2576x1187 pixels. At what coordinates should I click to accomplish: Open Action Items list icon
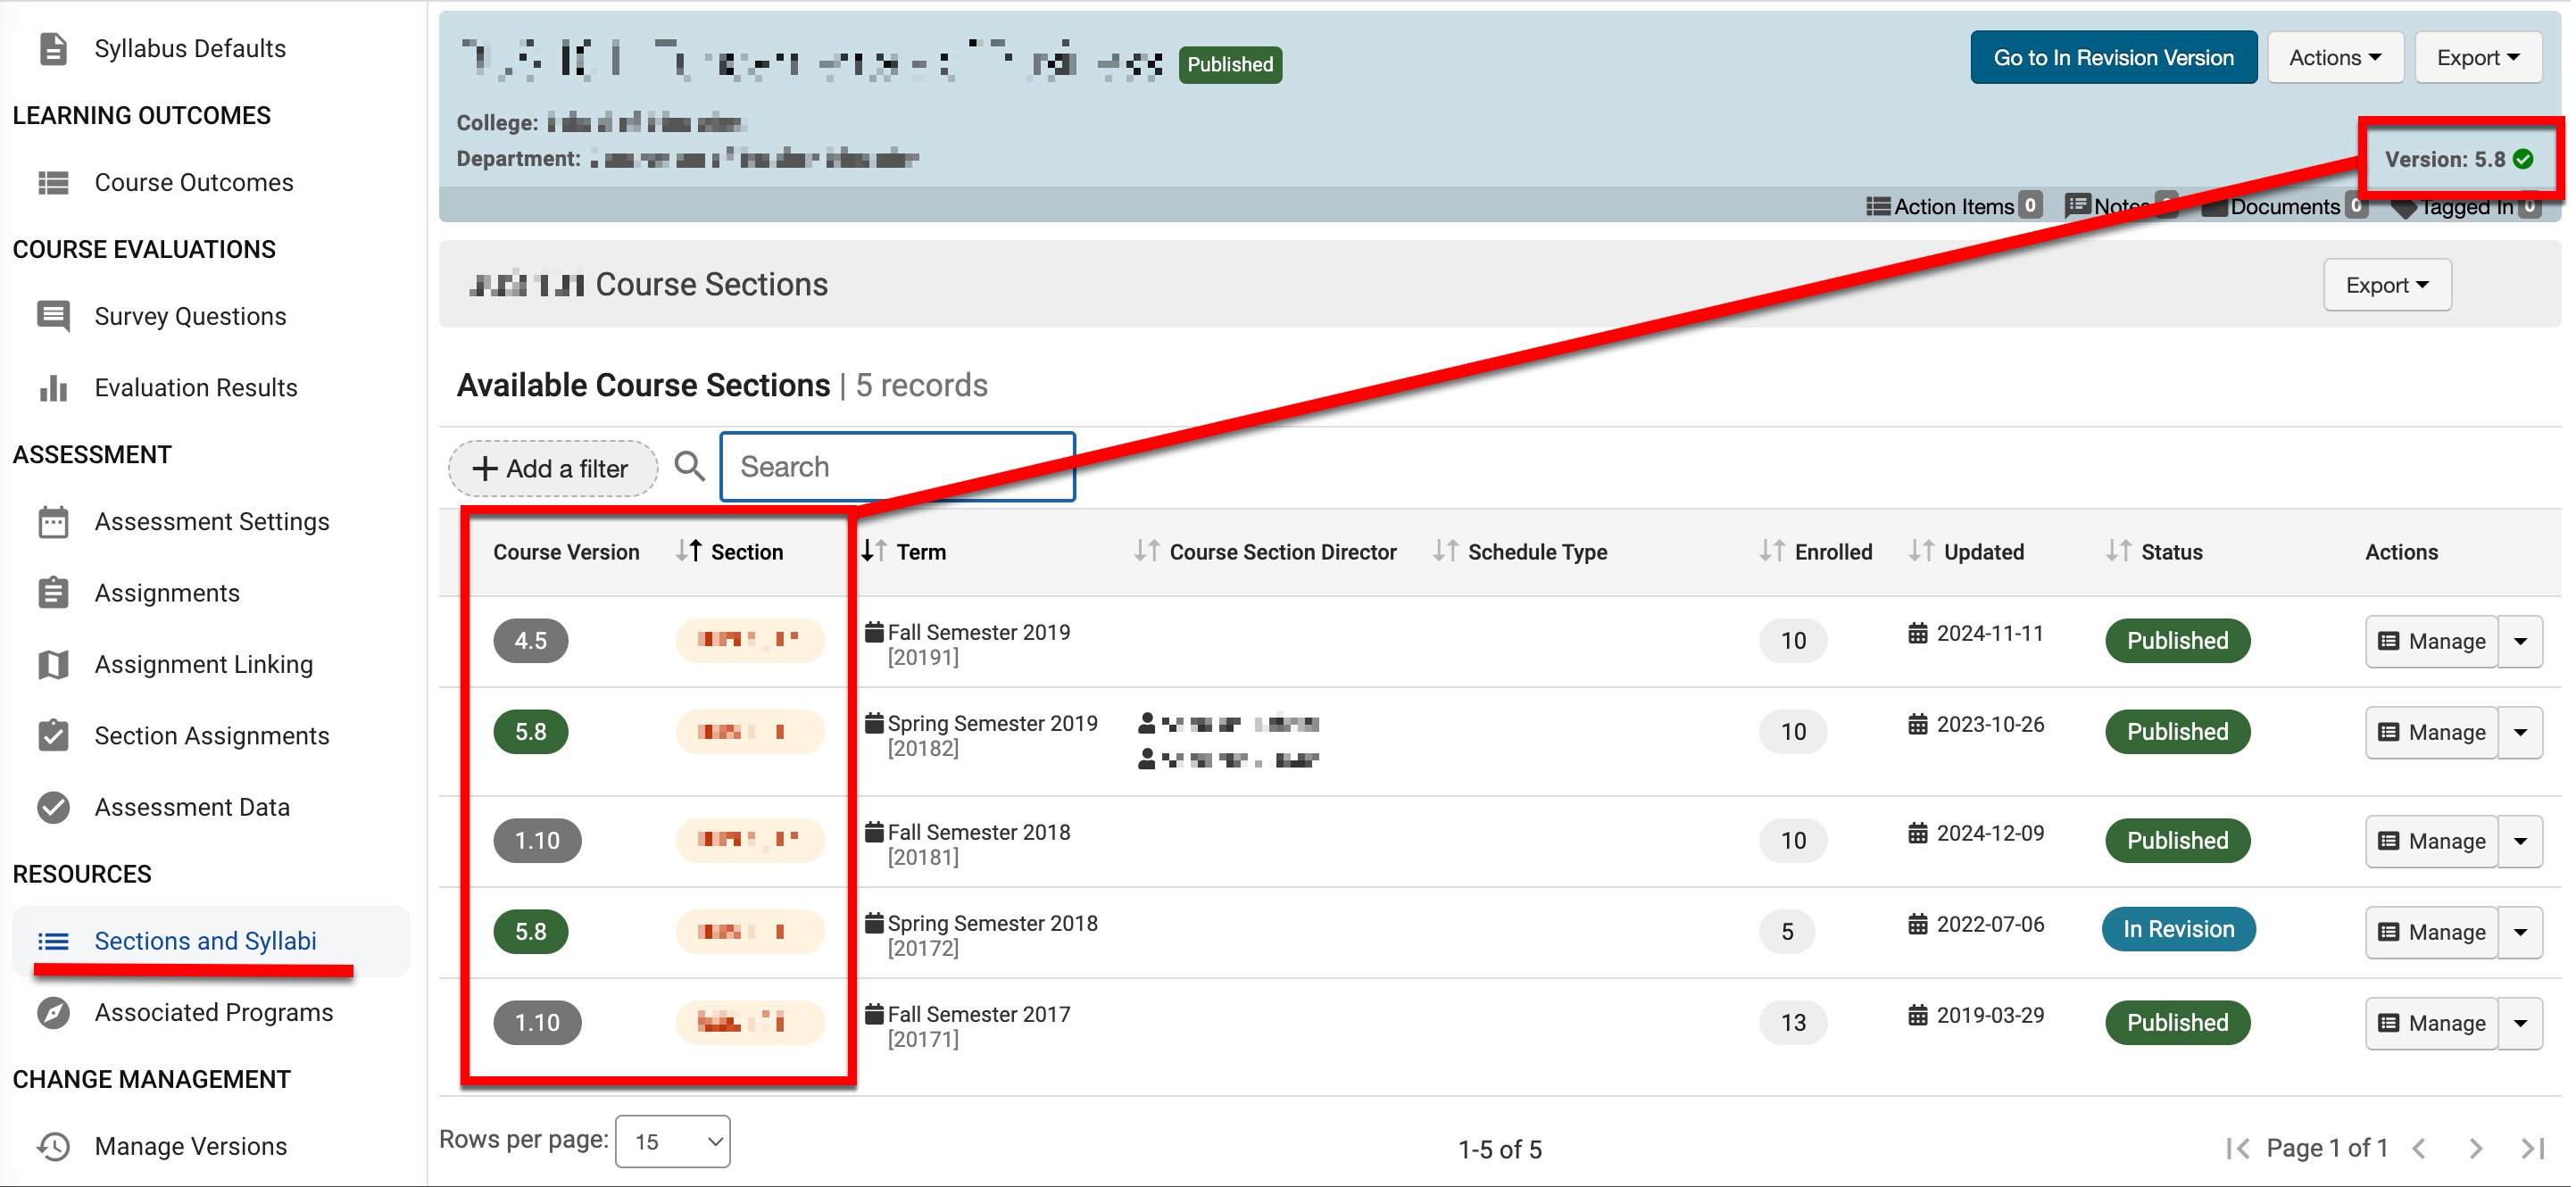click(1877, 206)
